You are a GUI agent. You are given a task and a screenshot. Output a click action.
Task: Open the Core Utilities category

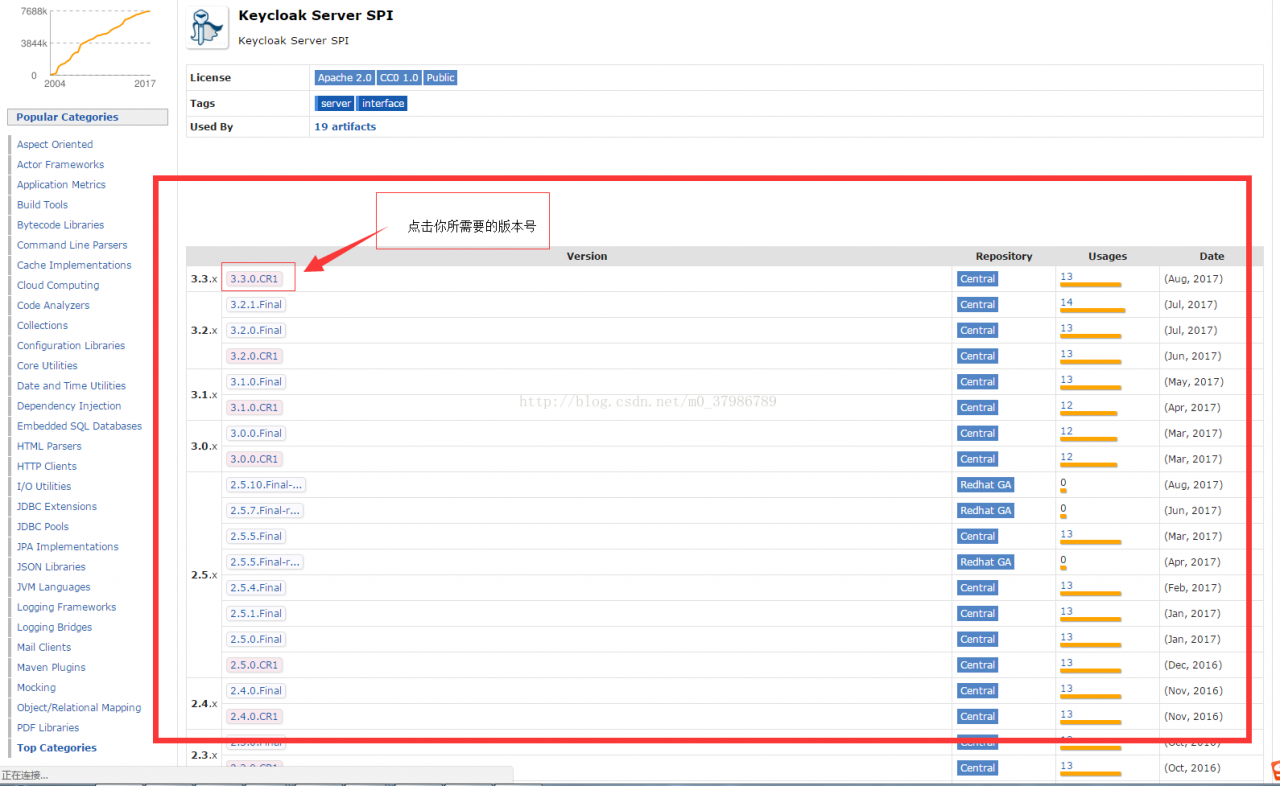(x=47, y=366)
